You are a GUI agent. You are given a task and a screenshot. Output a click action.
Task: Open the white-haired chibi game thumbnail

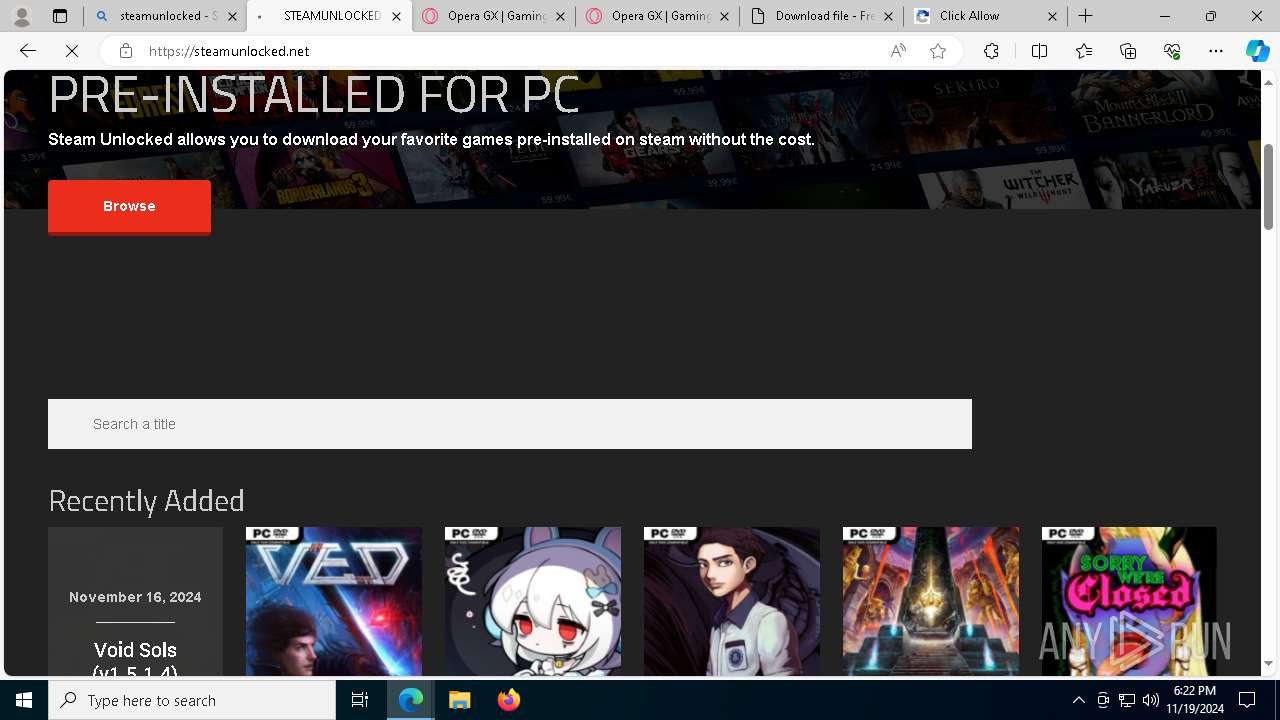[533, 602]
